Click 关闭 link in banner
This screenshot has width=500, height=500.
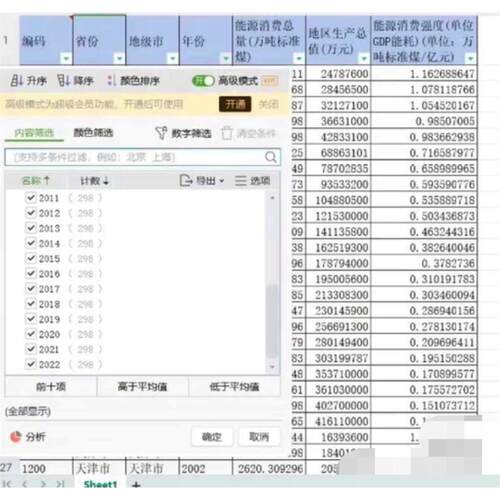coord(269,104)
